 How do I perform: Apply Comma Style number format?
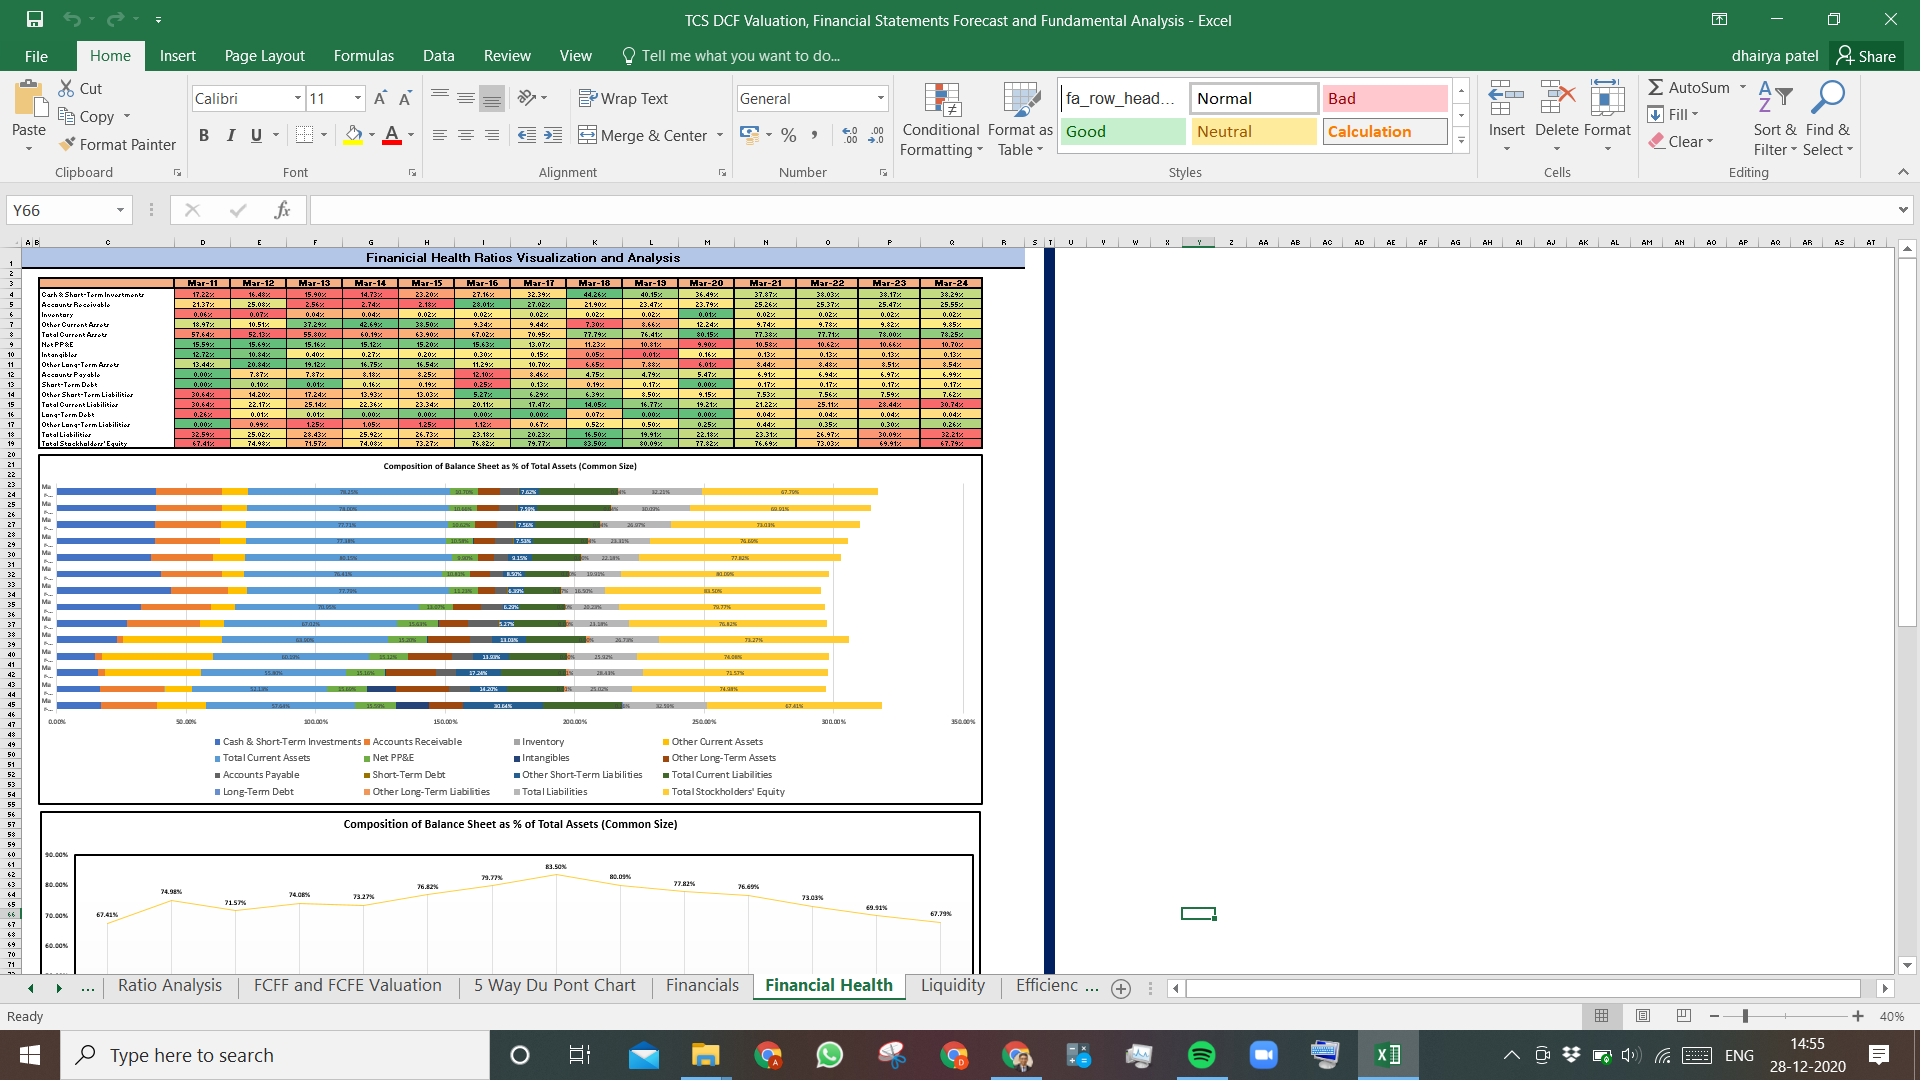coord(815,135)
